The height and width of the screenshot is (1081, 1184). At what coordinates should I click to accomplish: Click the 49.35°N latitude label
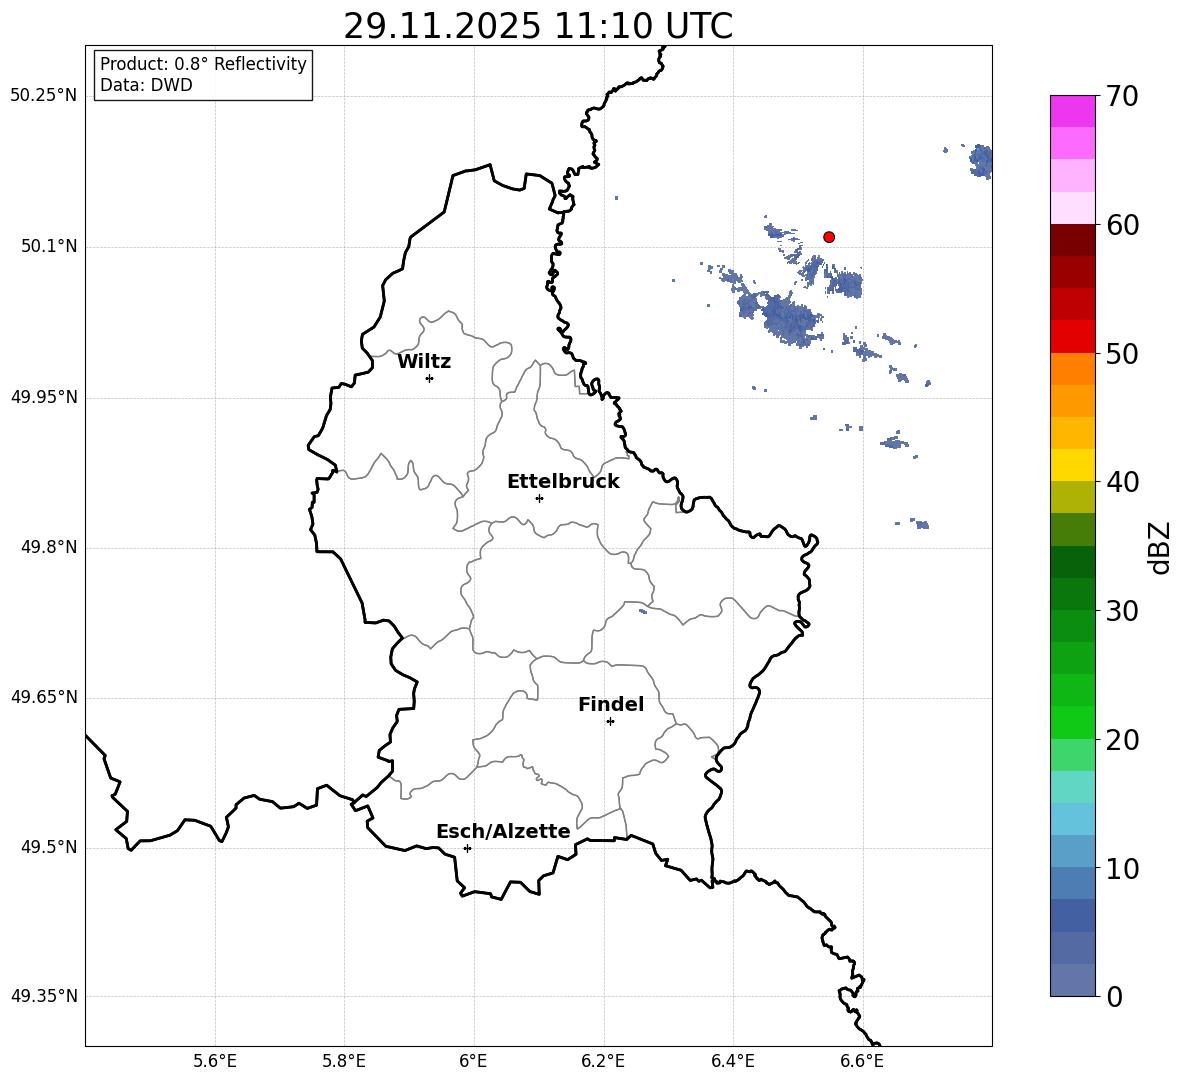click(43, 997)
